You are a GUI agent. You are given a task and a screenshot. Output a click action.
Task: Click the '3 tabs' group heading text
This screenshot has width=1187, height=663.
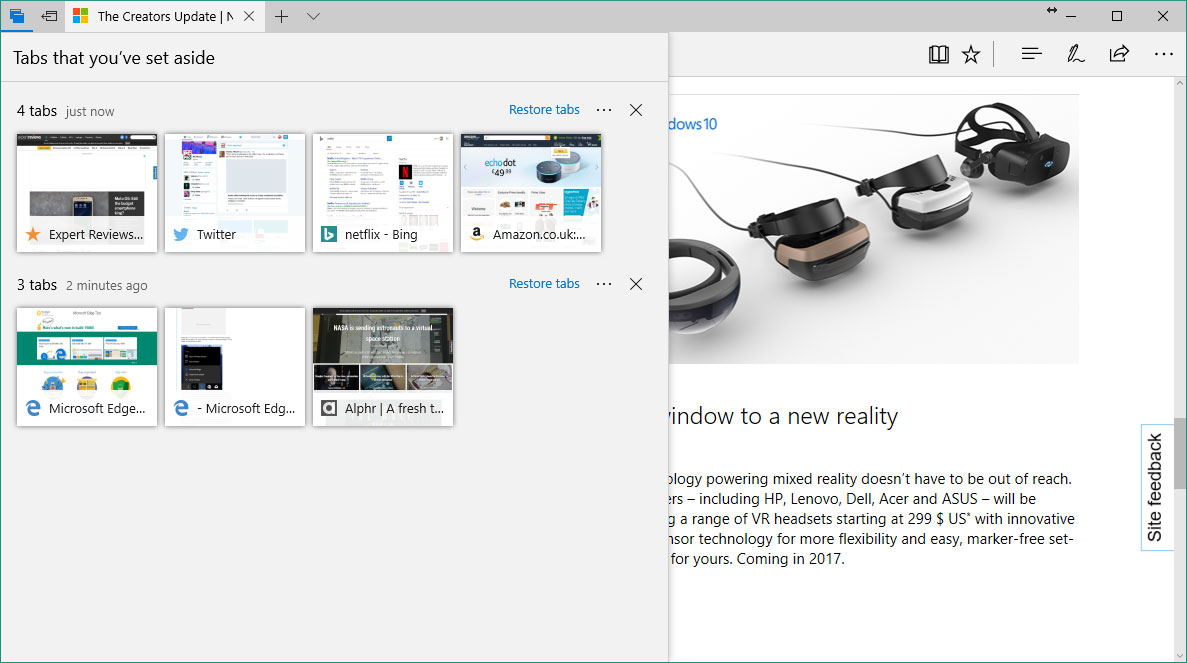(36, 285)
